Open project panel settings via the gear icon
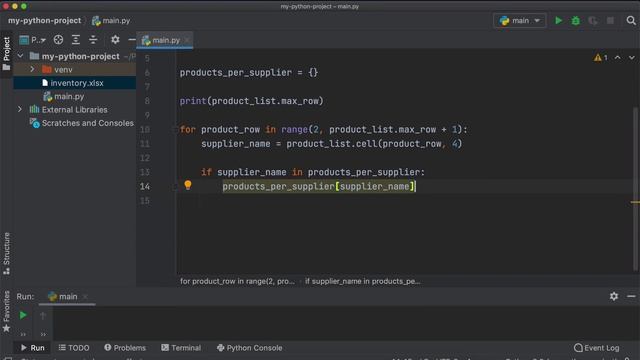 point(115,40)
